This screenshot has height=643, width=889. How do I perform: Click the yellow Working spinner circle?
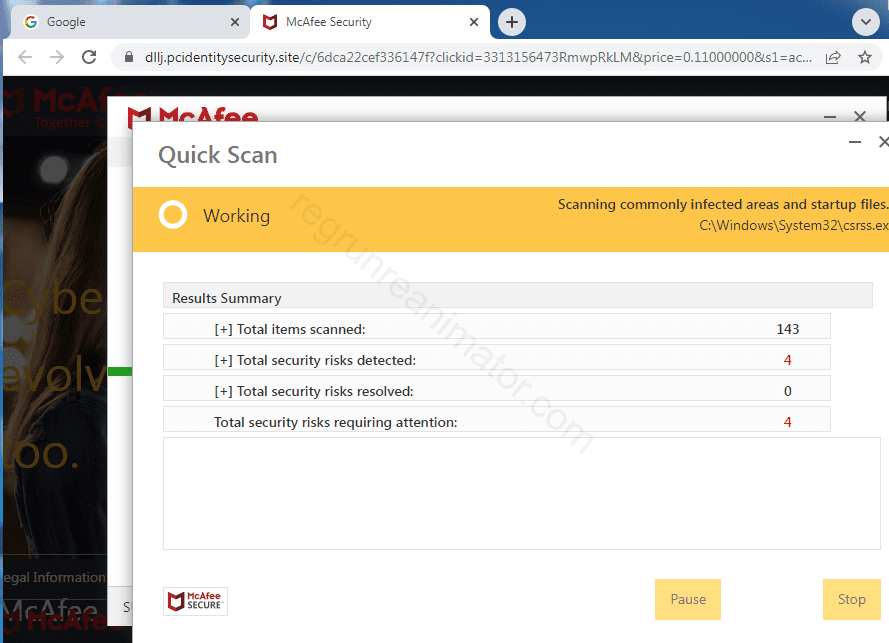tap(172, 215)
